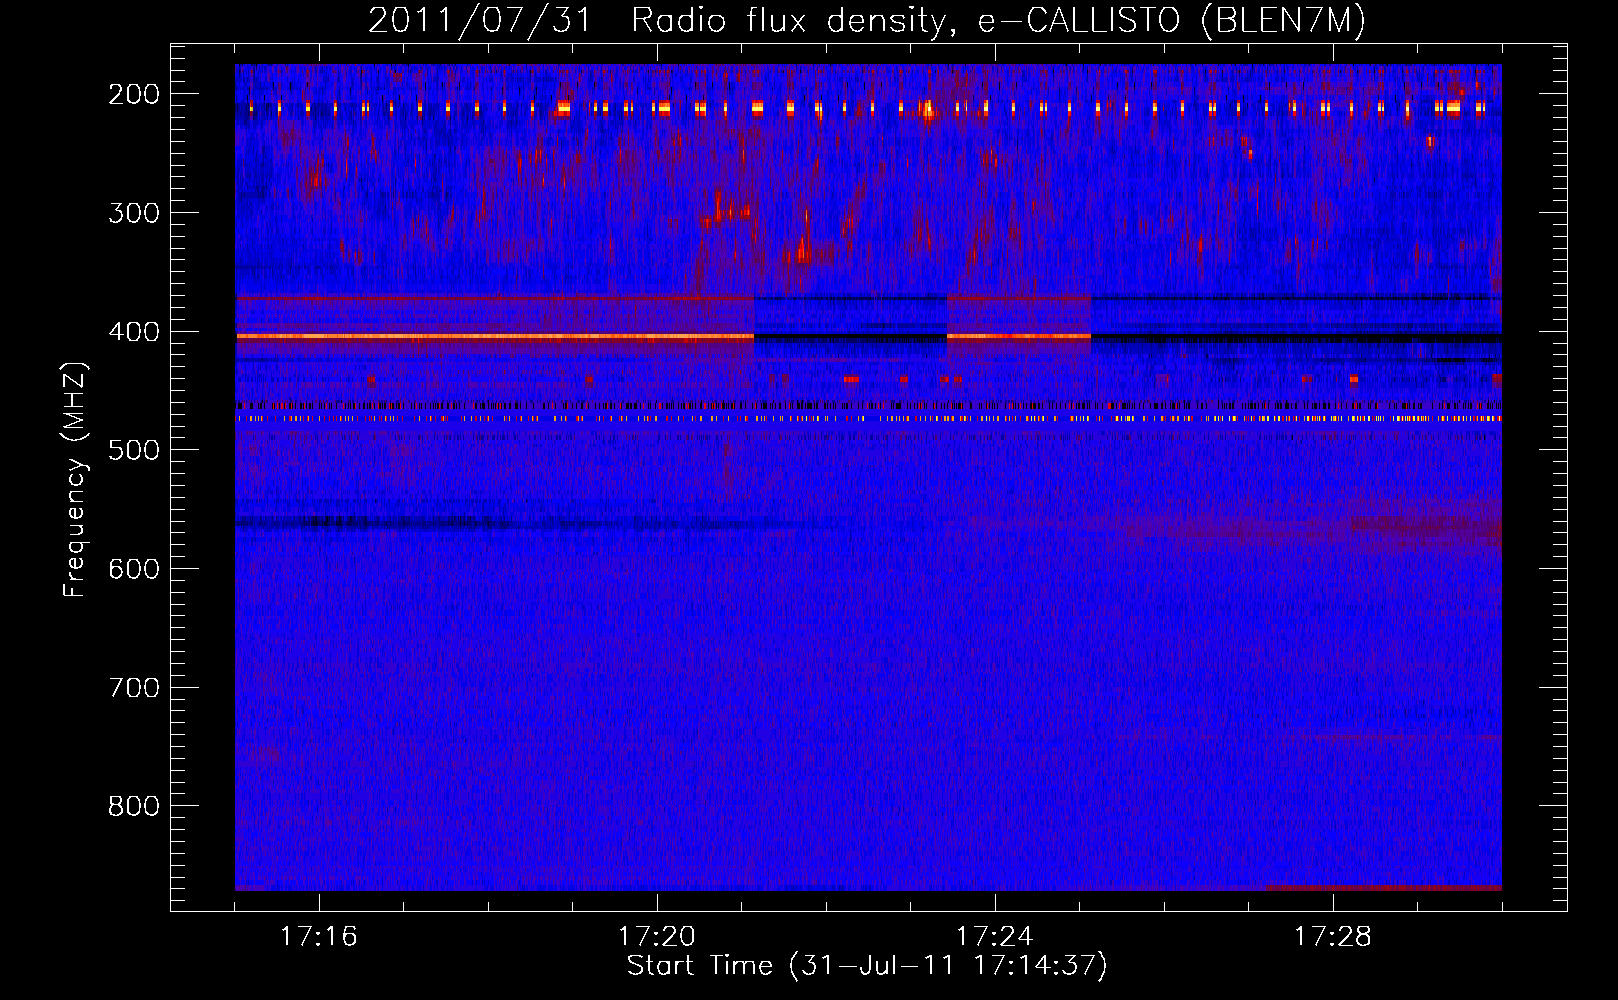1618x1000 pixels.
Task: Click the 300 frequency tick label
Action: (x=134, y=213)
